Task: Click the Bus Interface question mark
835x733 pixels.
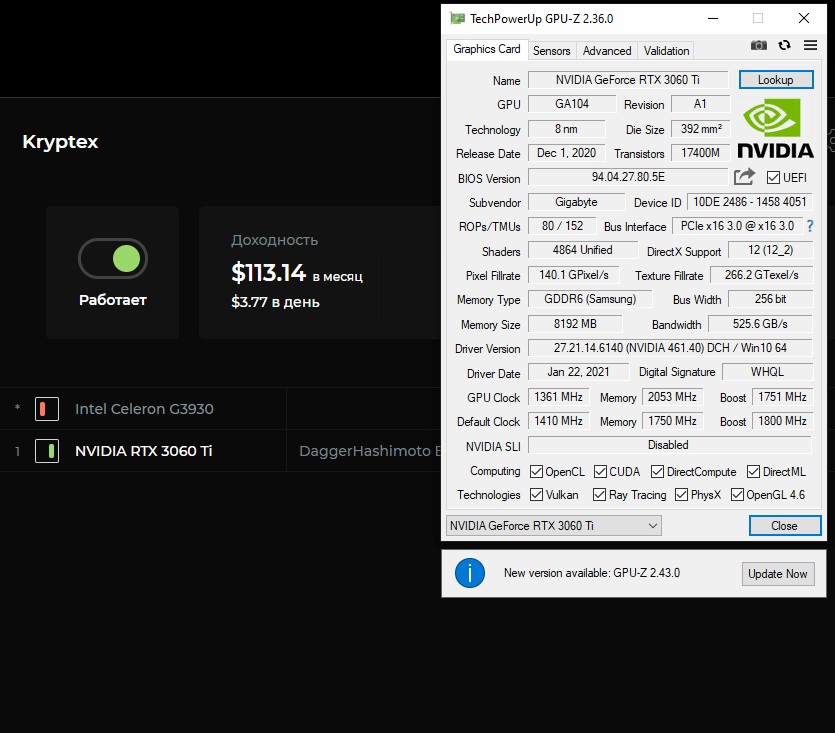Action: click(810, 226)
